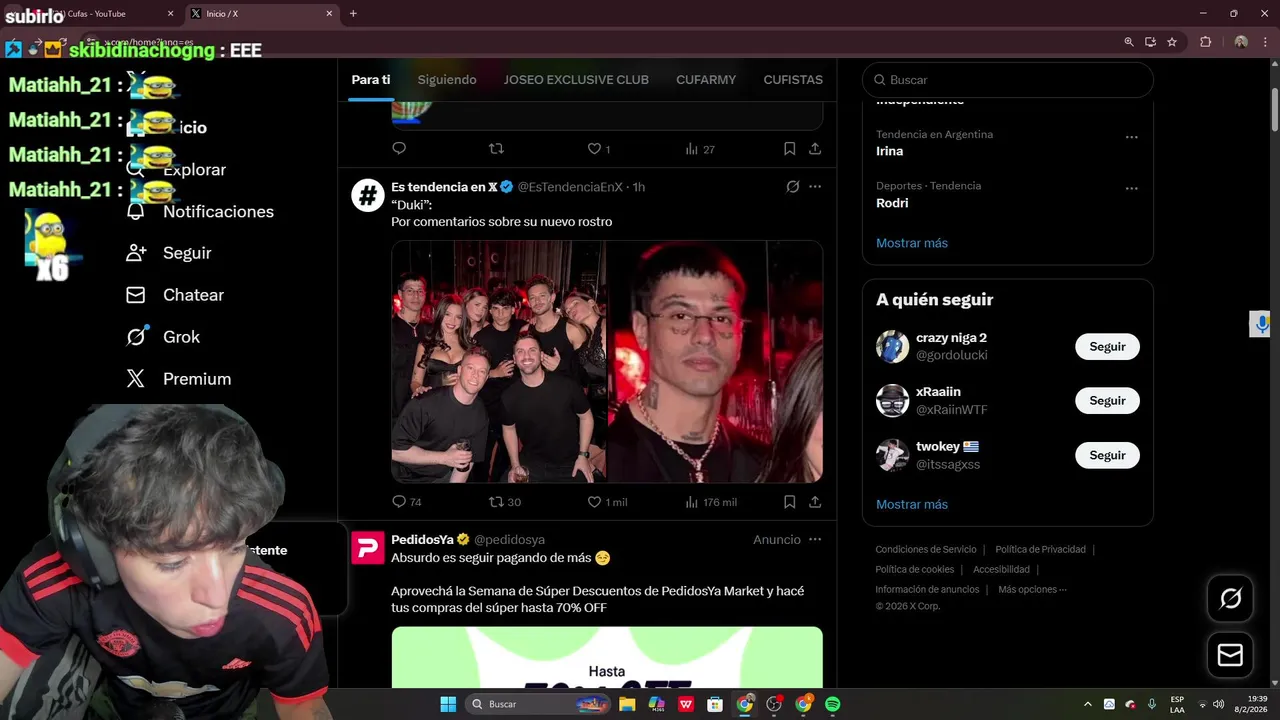Follow crazy niga 2 account
Image resolution: width=1280 pixels, height=720 pixels.
(x=1107, y=347)
